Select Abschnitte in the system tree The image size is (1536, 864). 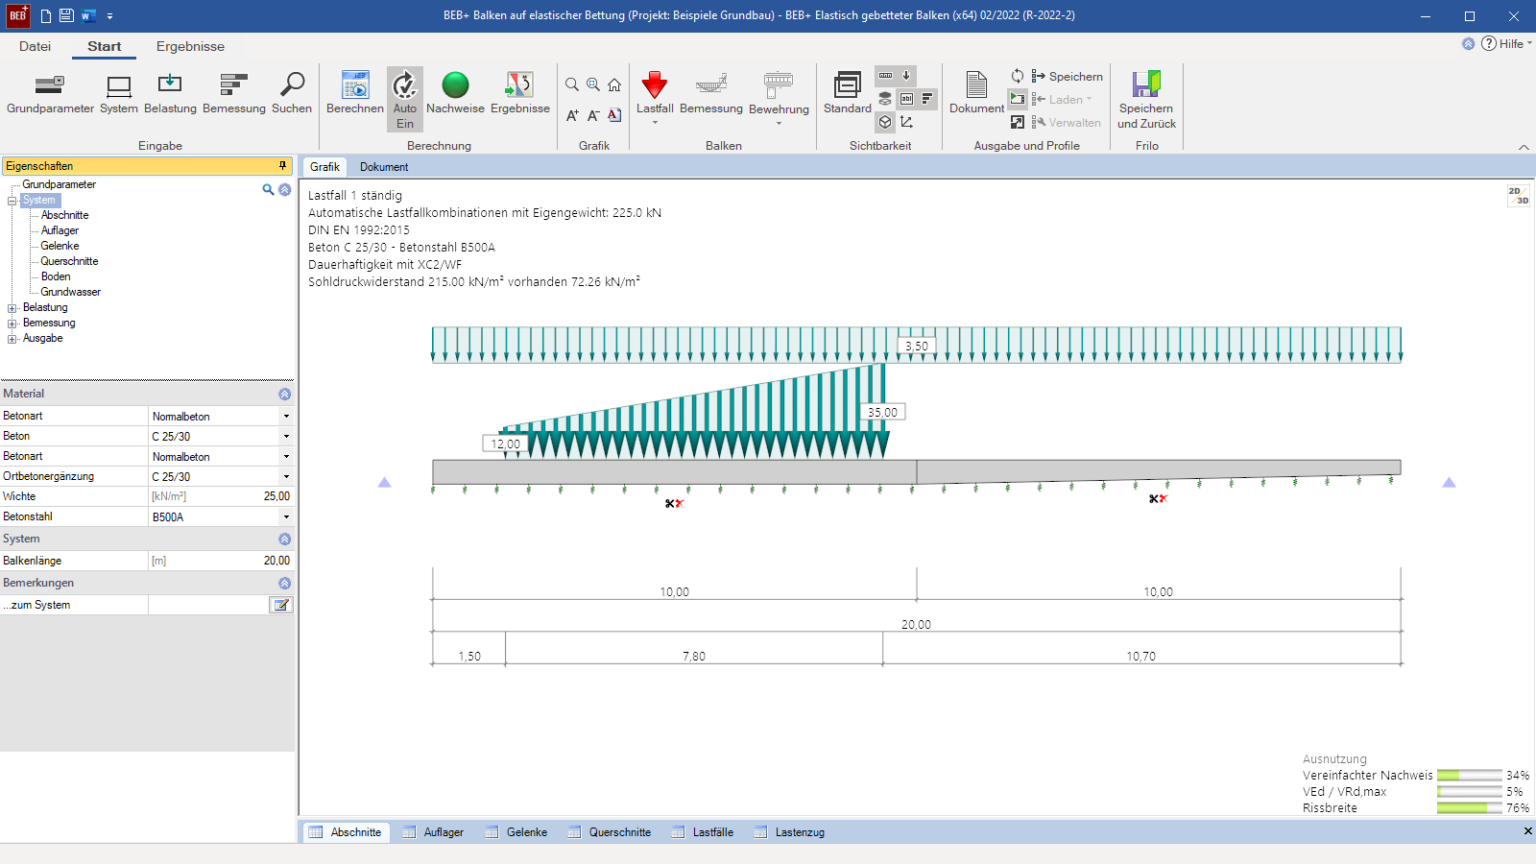(x=65, y=215)
